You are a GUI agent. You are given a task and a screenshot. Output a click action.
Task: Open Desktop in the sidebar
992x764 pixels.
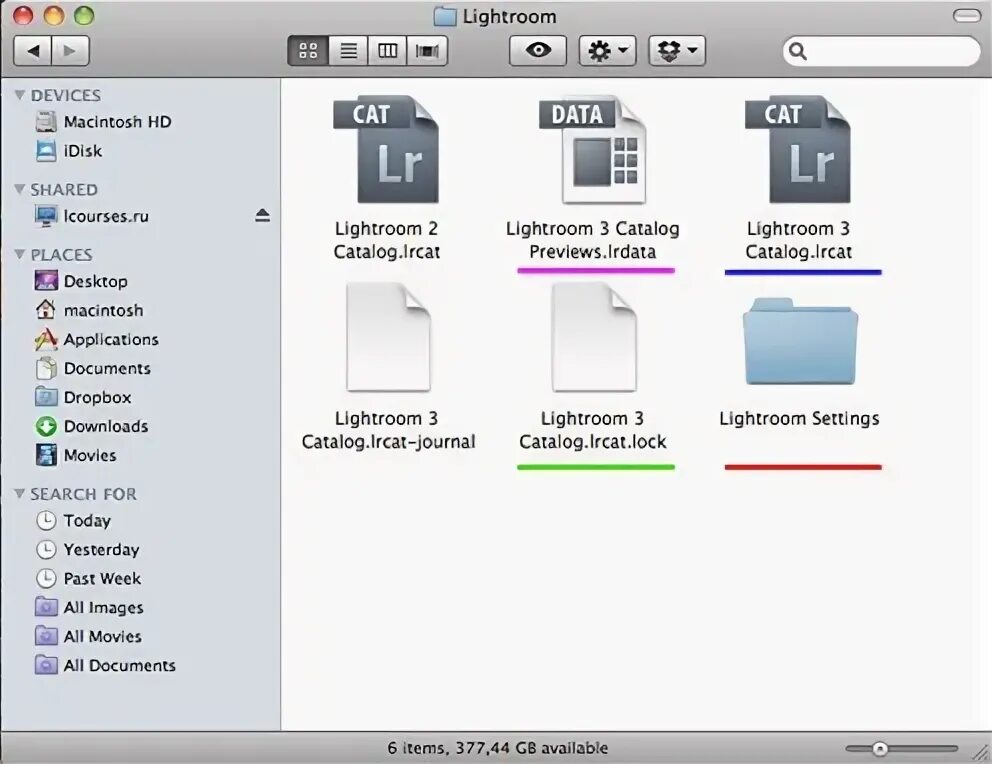[82, 281]
